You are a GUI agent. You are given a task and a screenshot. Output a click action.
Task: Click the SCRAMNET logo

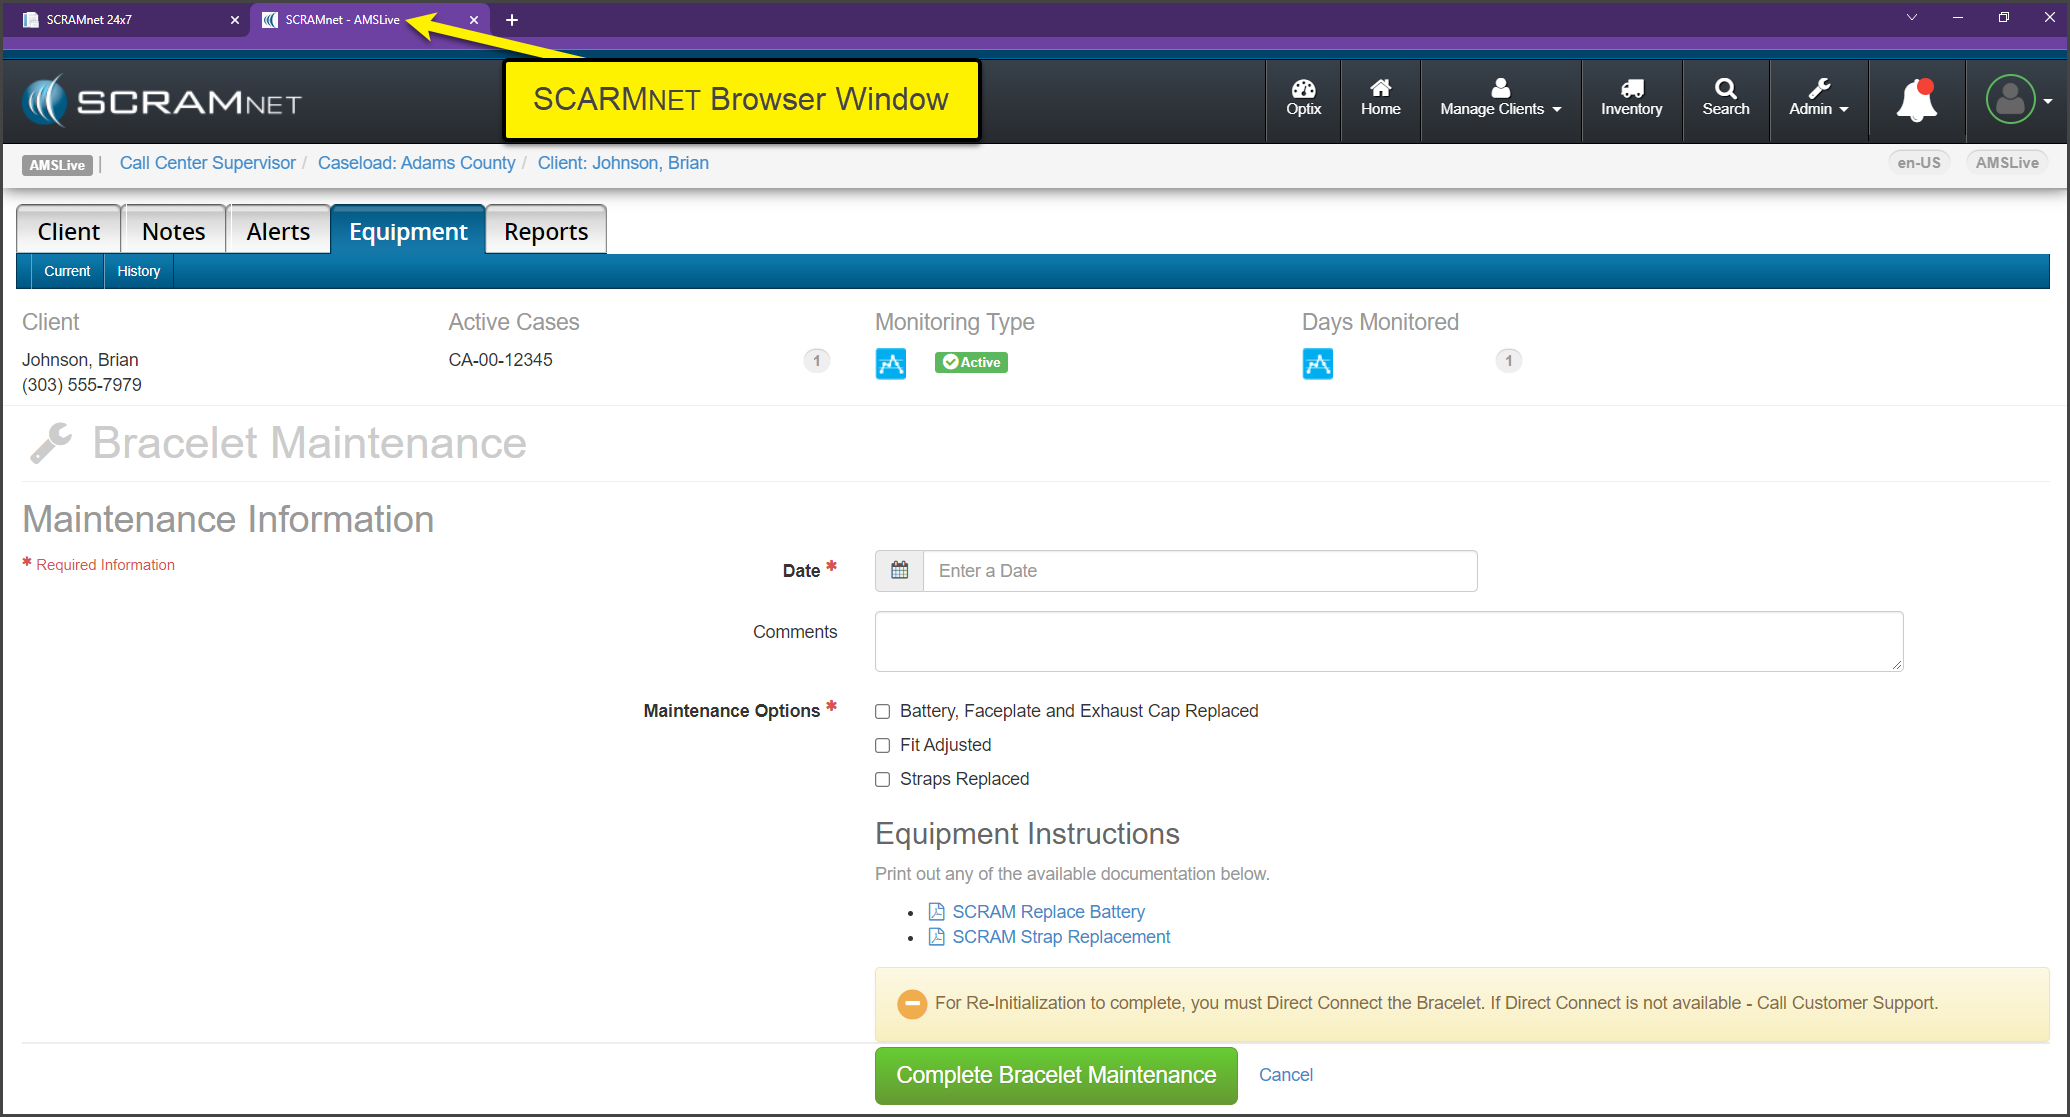(162, 102)
